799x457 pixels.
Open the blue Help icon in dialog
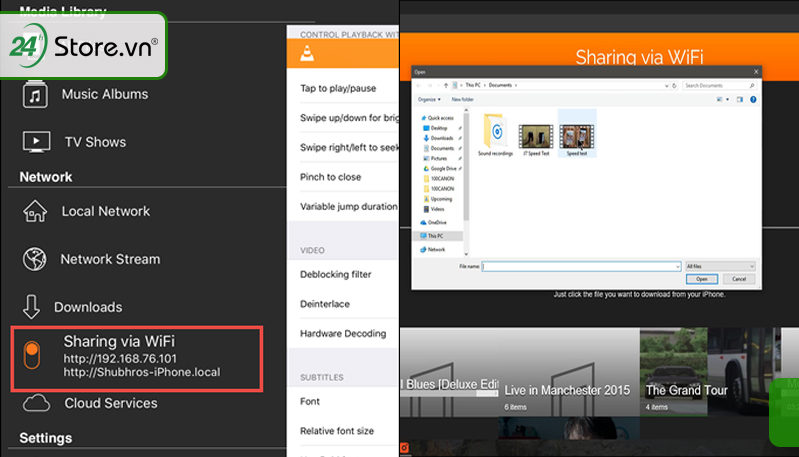click(x=753, y=99)
